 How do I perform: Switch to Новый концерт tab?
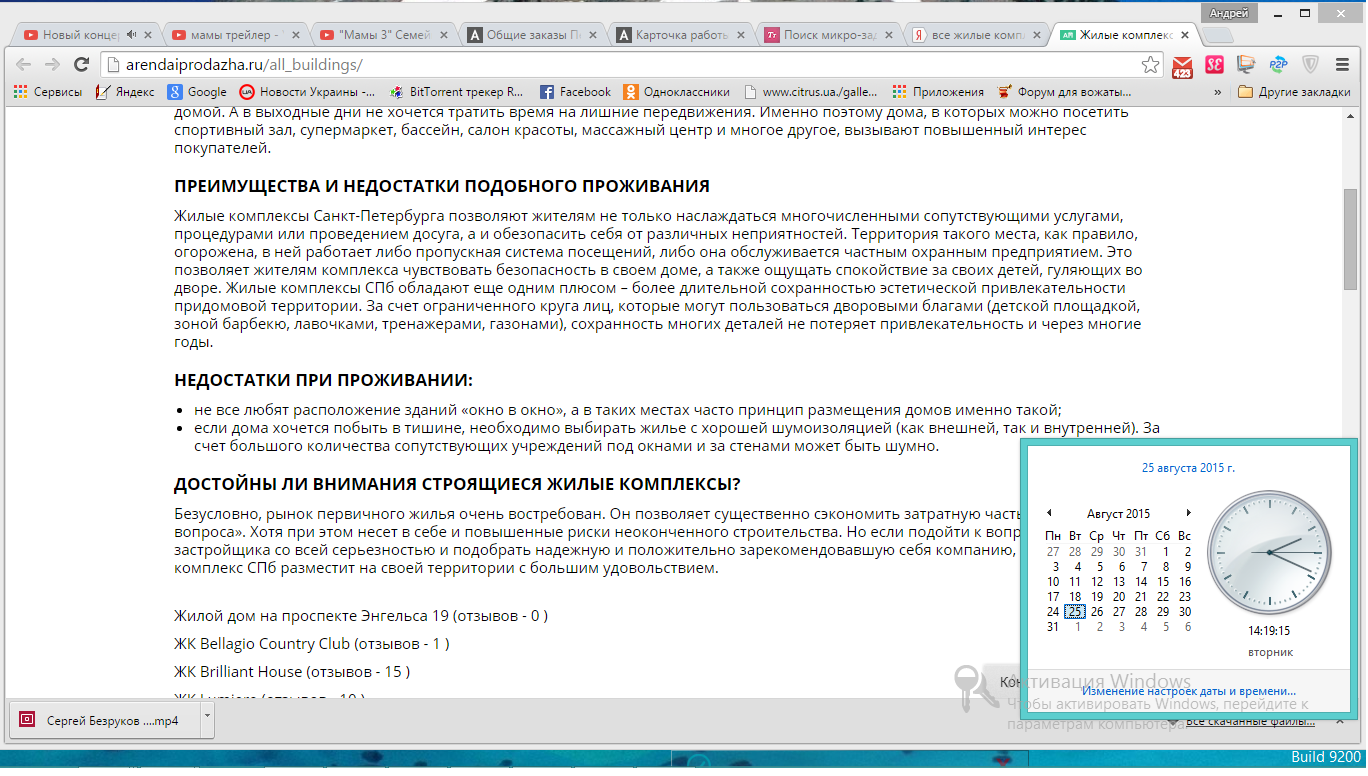[83, 35]
